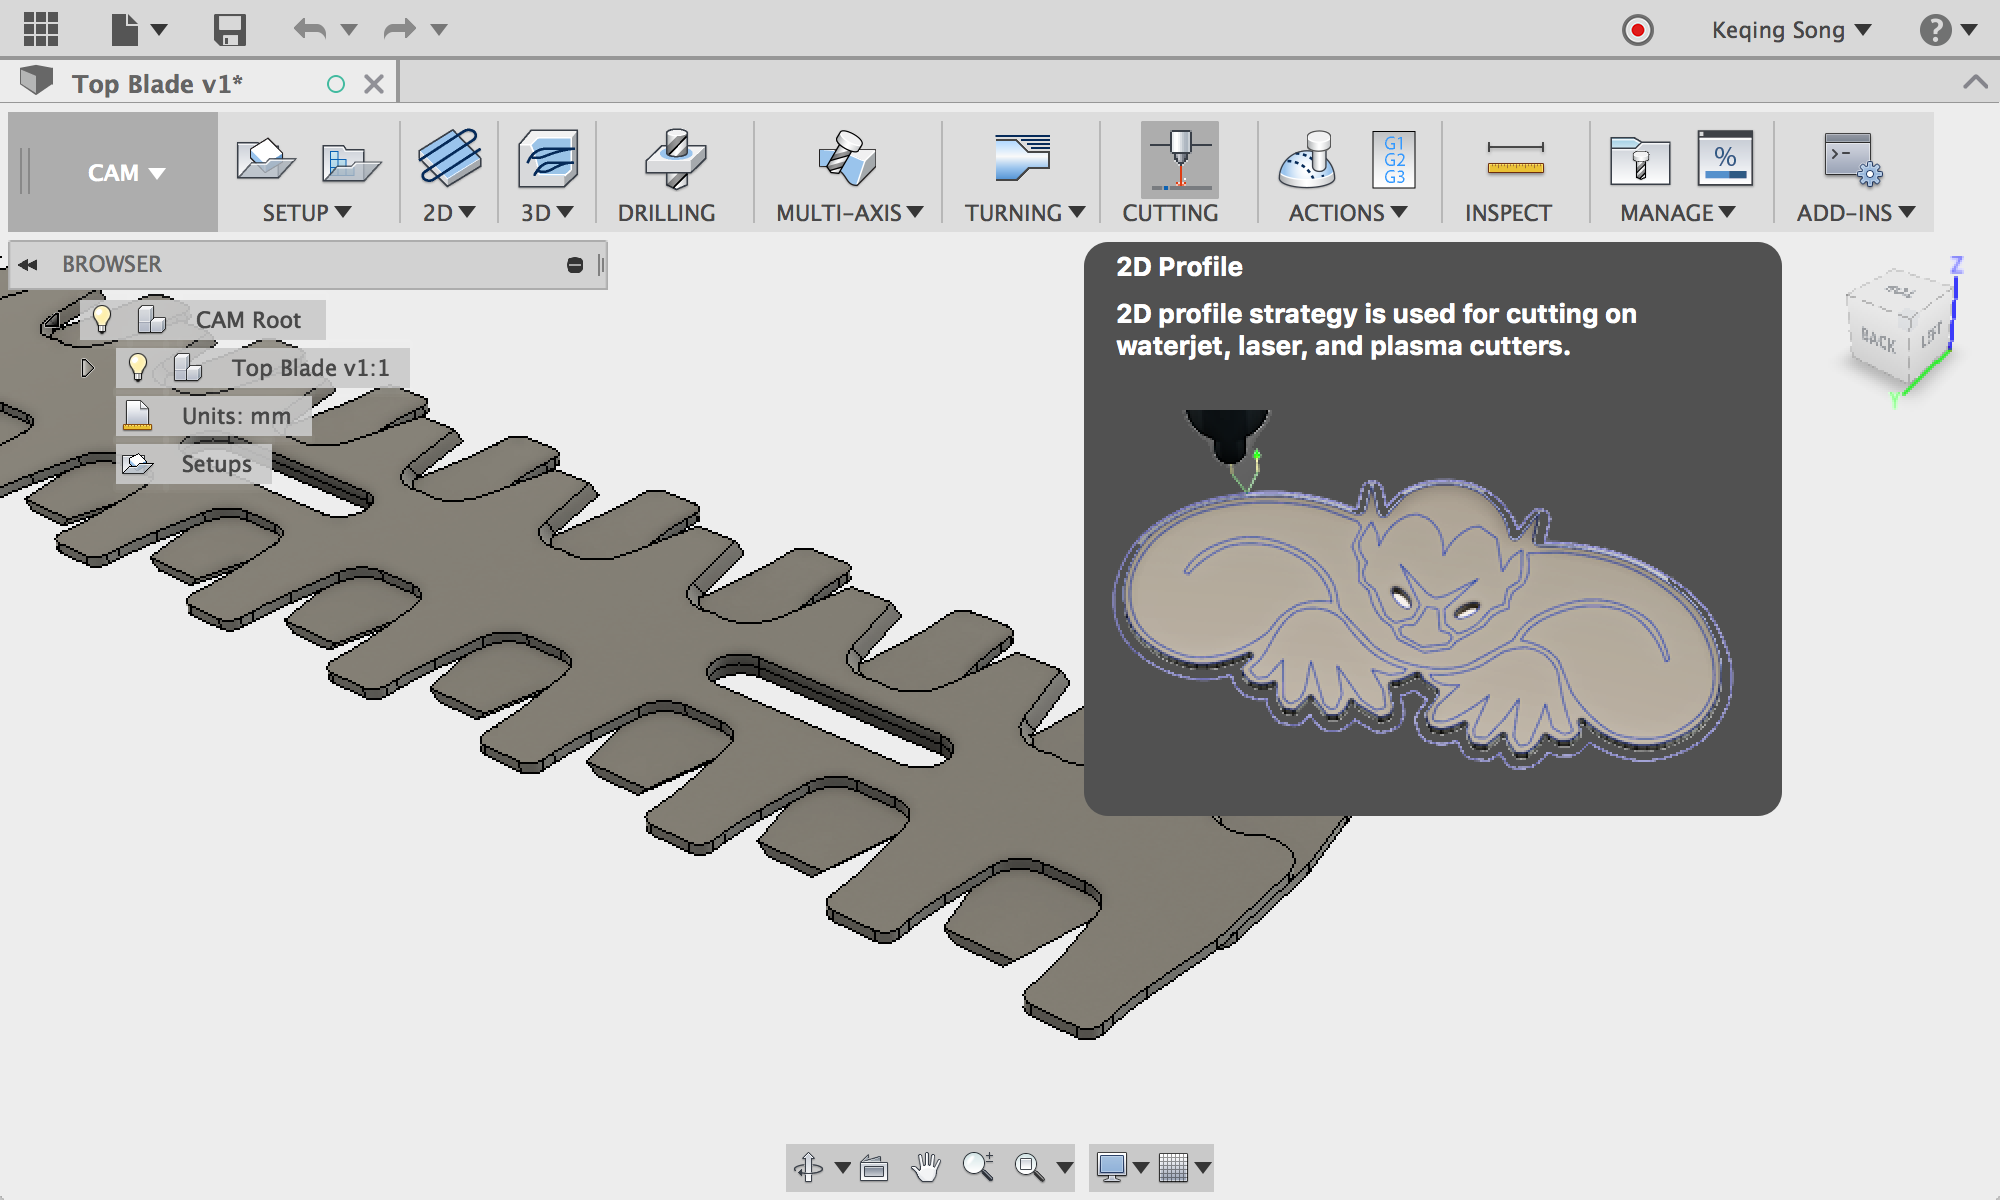Click the 2D Adaptive Clearing icon
Viewport: 2000px width, 1200px height.
click(449, 158)
